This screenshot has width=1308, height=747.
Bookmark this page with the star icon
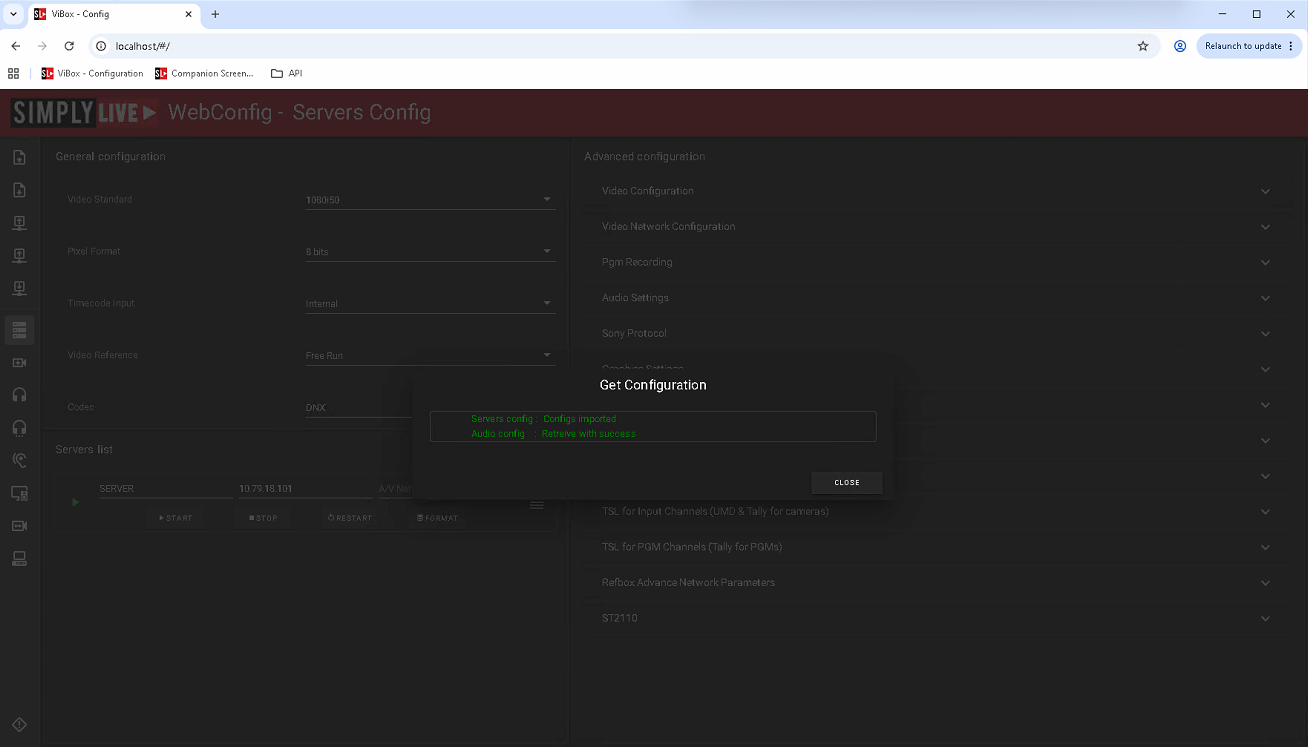point(1143,46)
